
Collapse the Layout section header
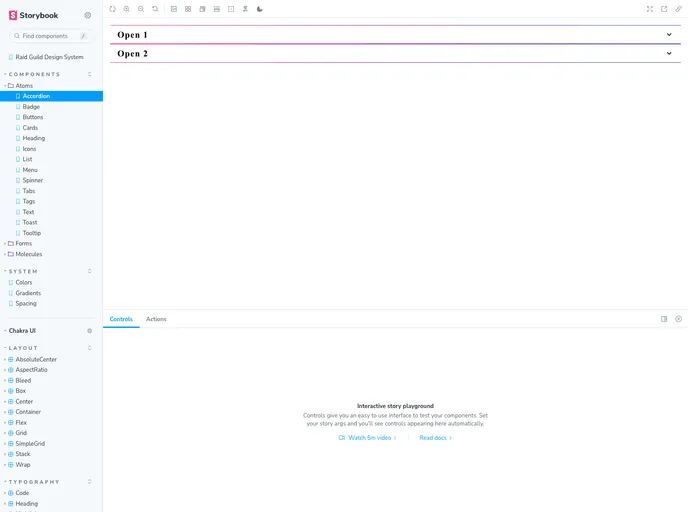pyautogui.click(x=23, y=348)
